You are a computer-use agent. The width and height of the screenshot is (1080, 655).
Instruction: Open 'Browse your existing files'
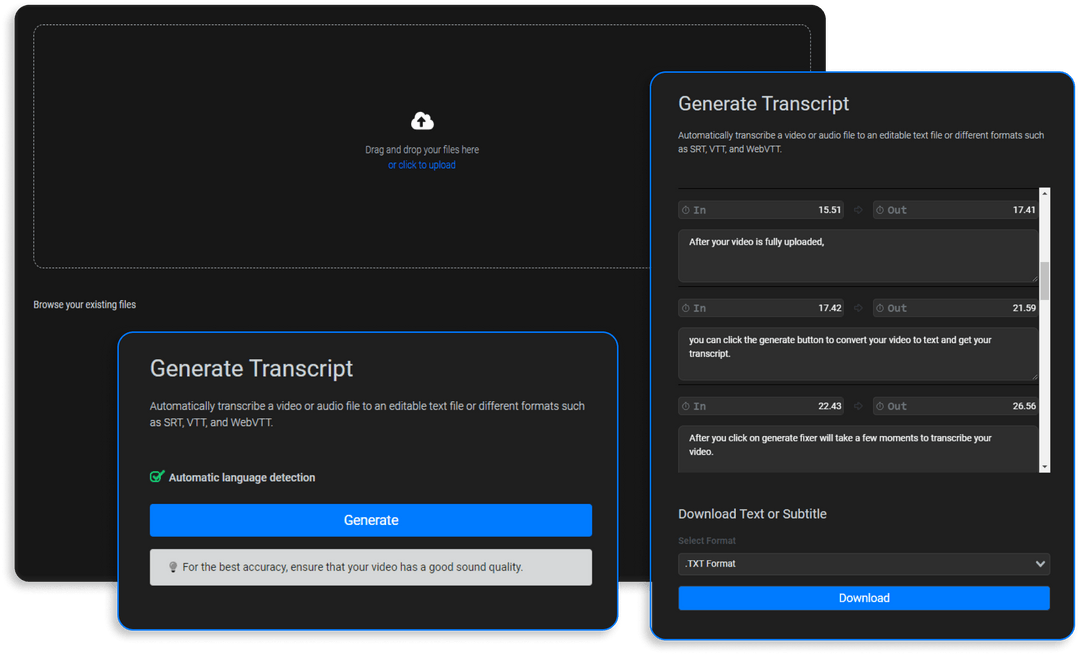click(85, 304)
